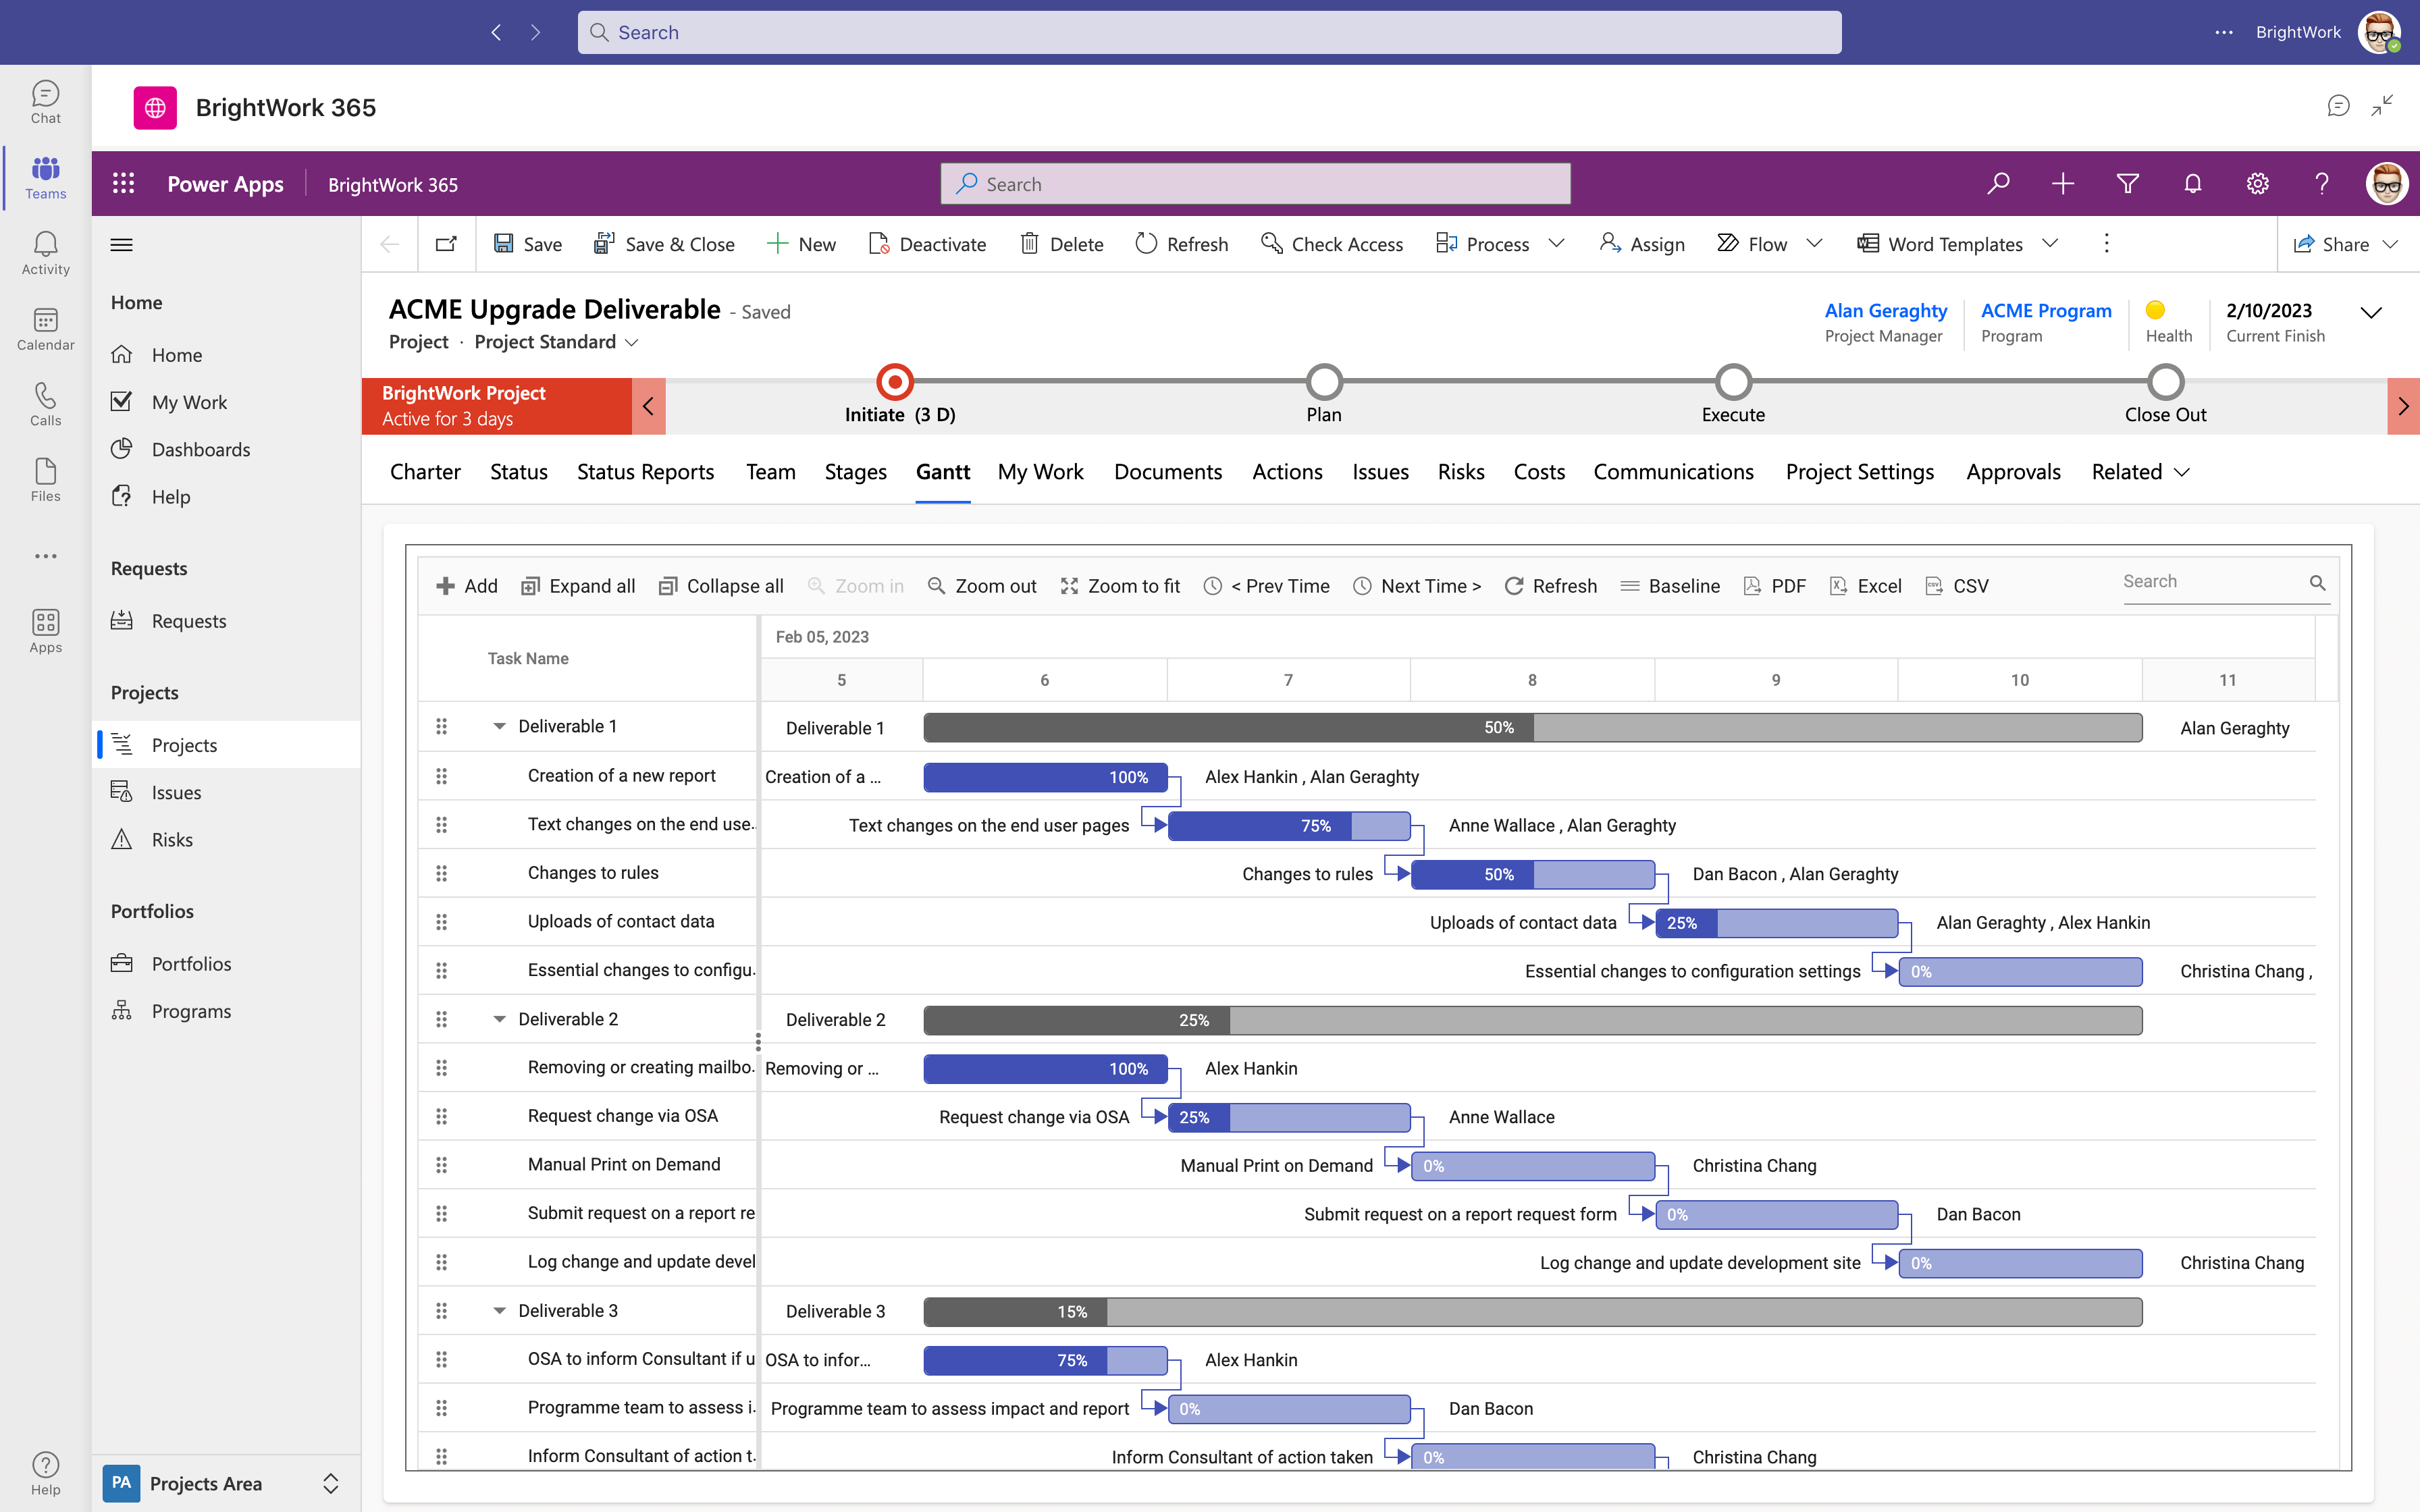Open the Flow dropdown arrow
The width and height of the screenshot is (2420, 1512).
pos(1814,243)
